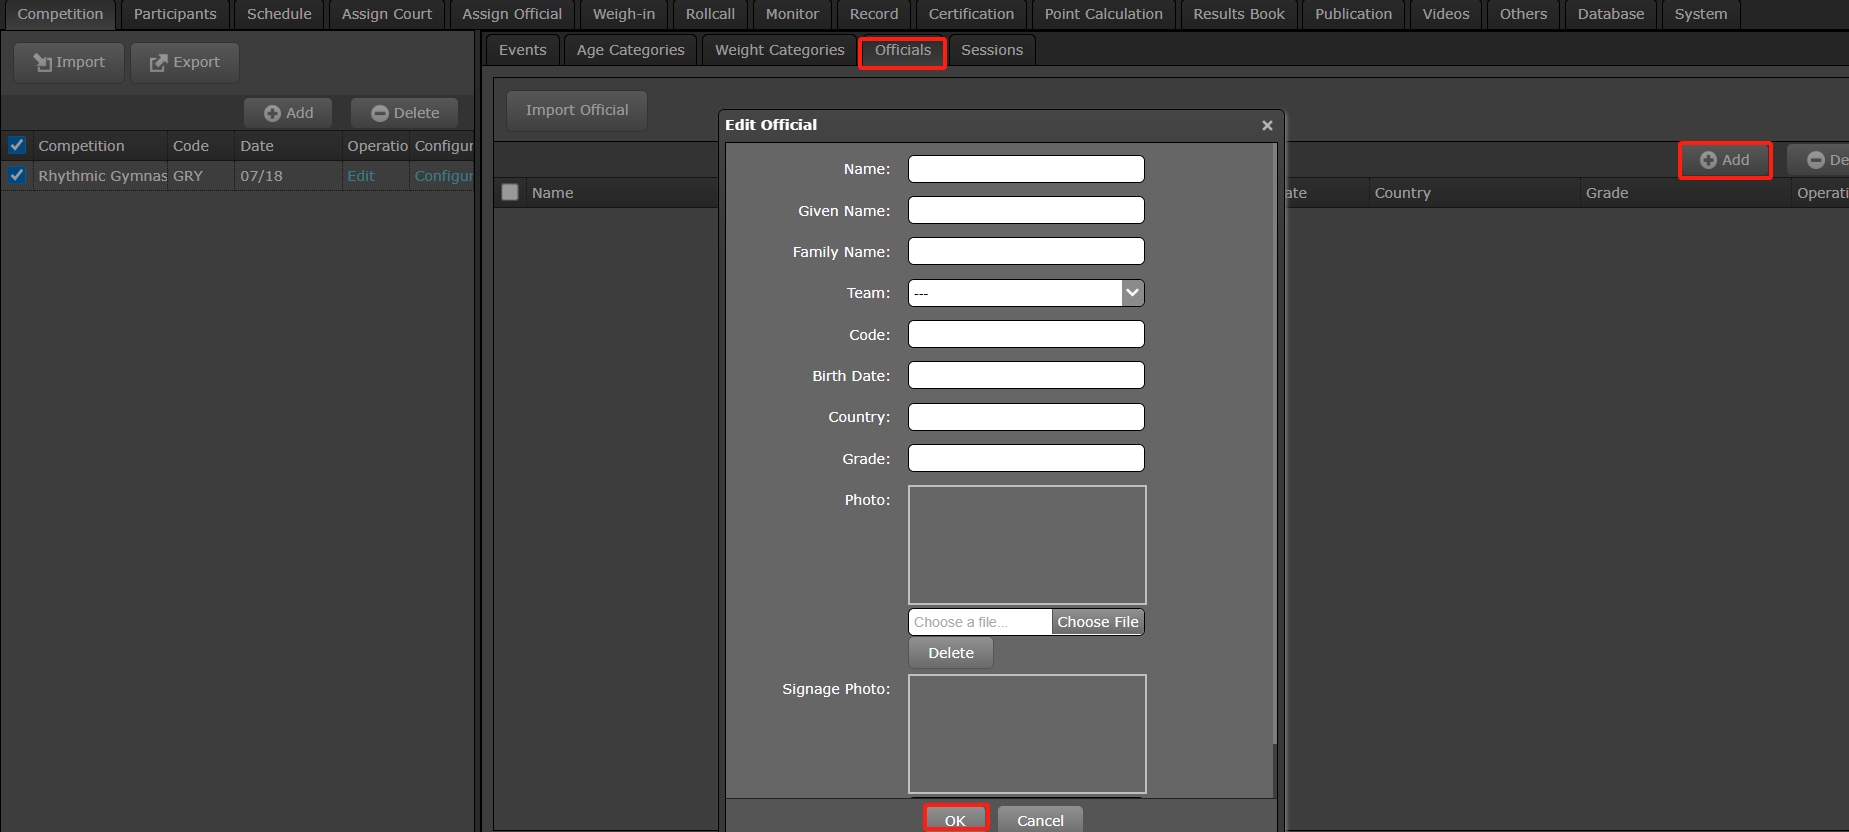Click the Birth Date input field
The height and width of the screenshot is (832, 1849).
pyautogui.click(x=1026, y=375)
